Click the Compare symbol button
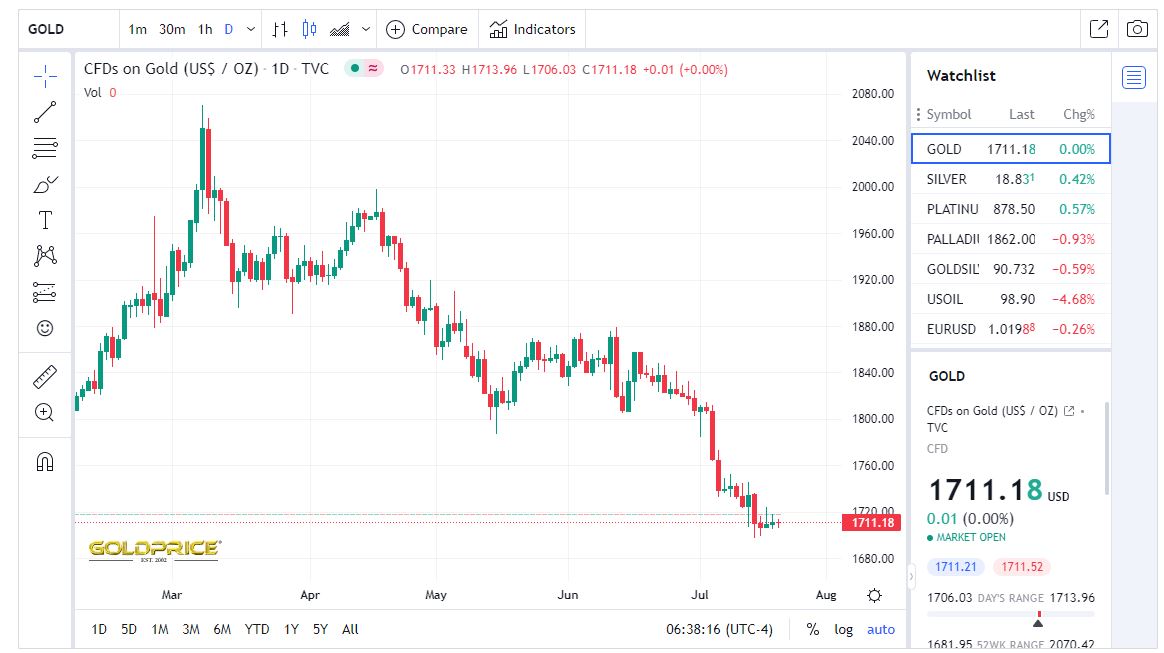Viewport: 1164px width, 653px height. [427, 29]
